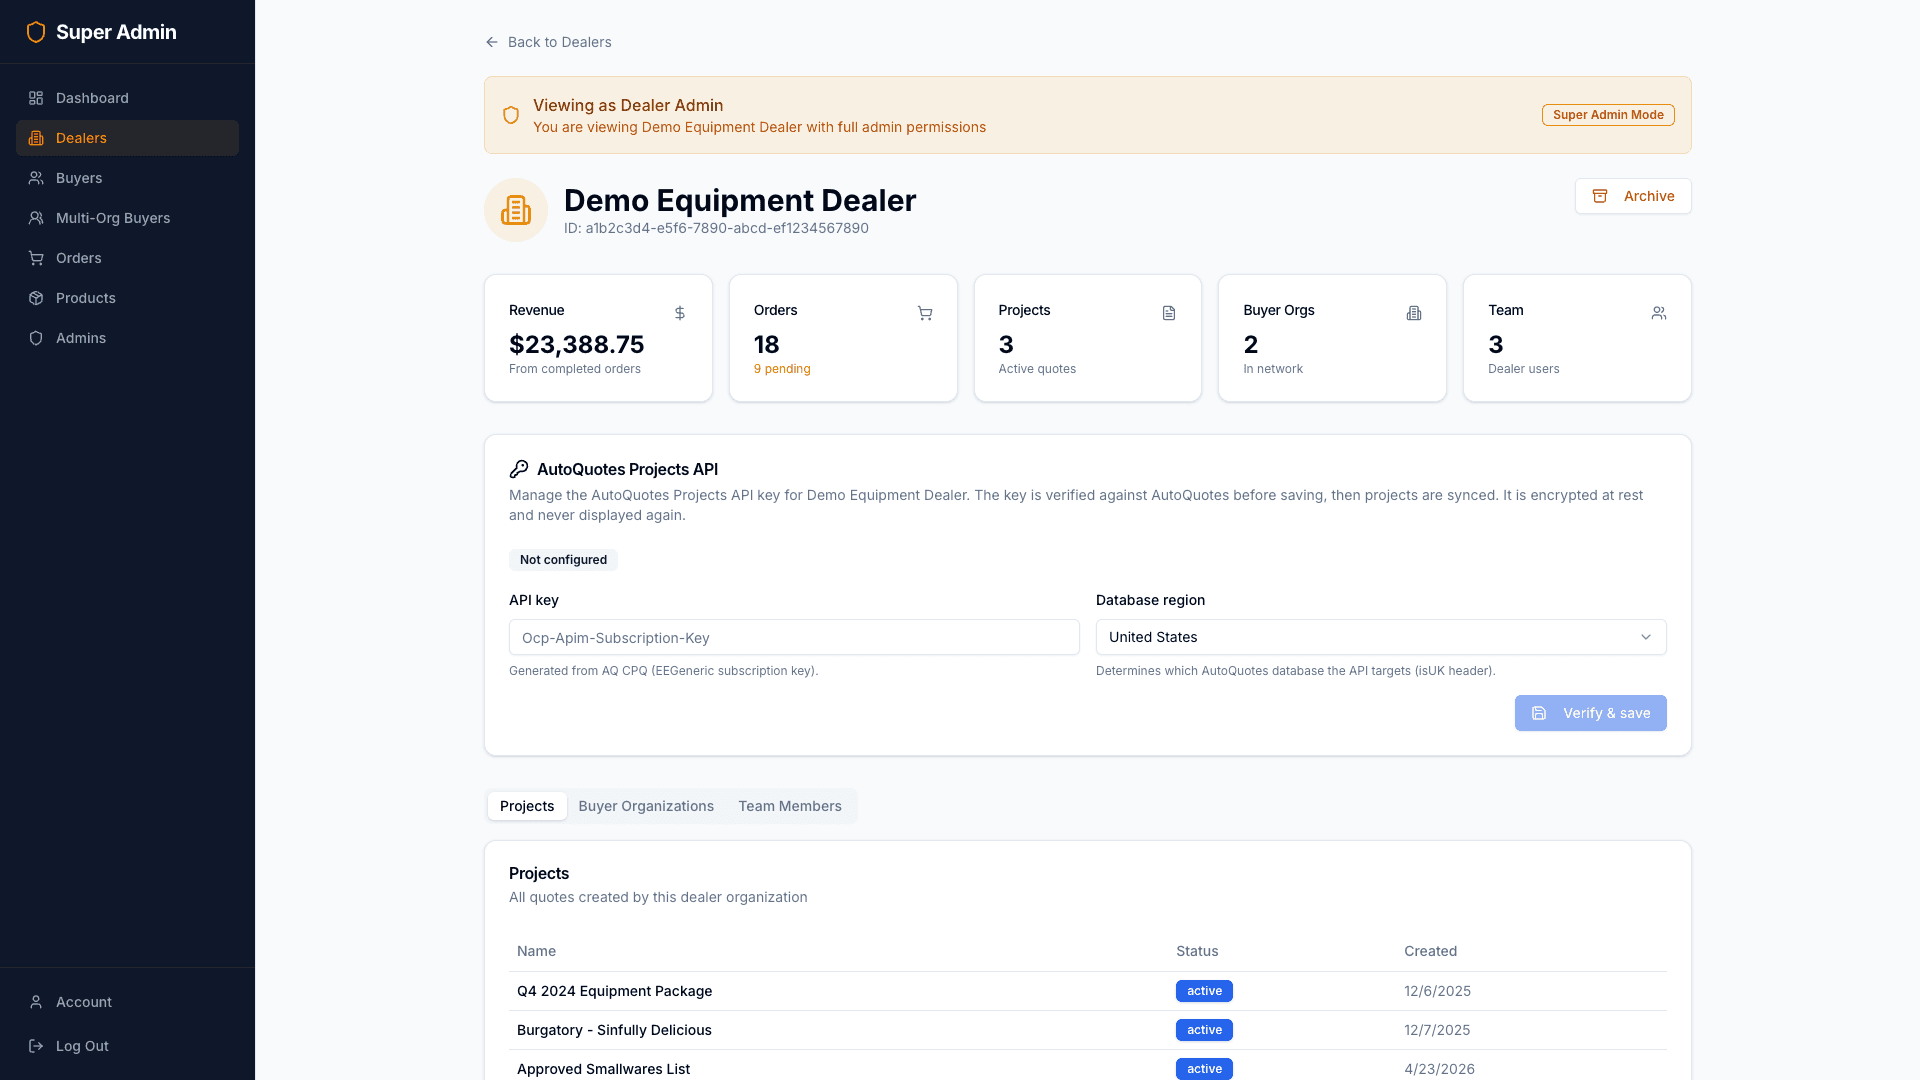Click the Dashboard grid icon in sidebar
The height and width of the screenshot is (1080, 1920).
pos(36,98)
